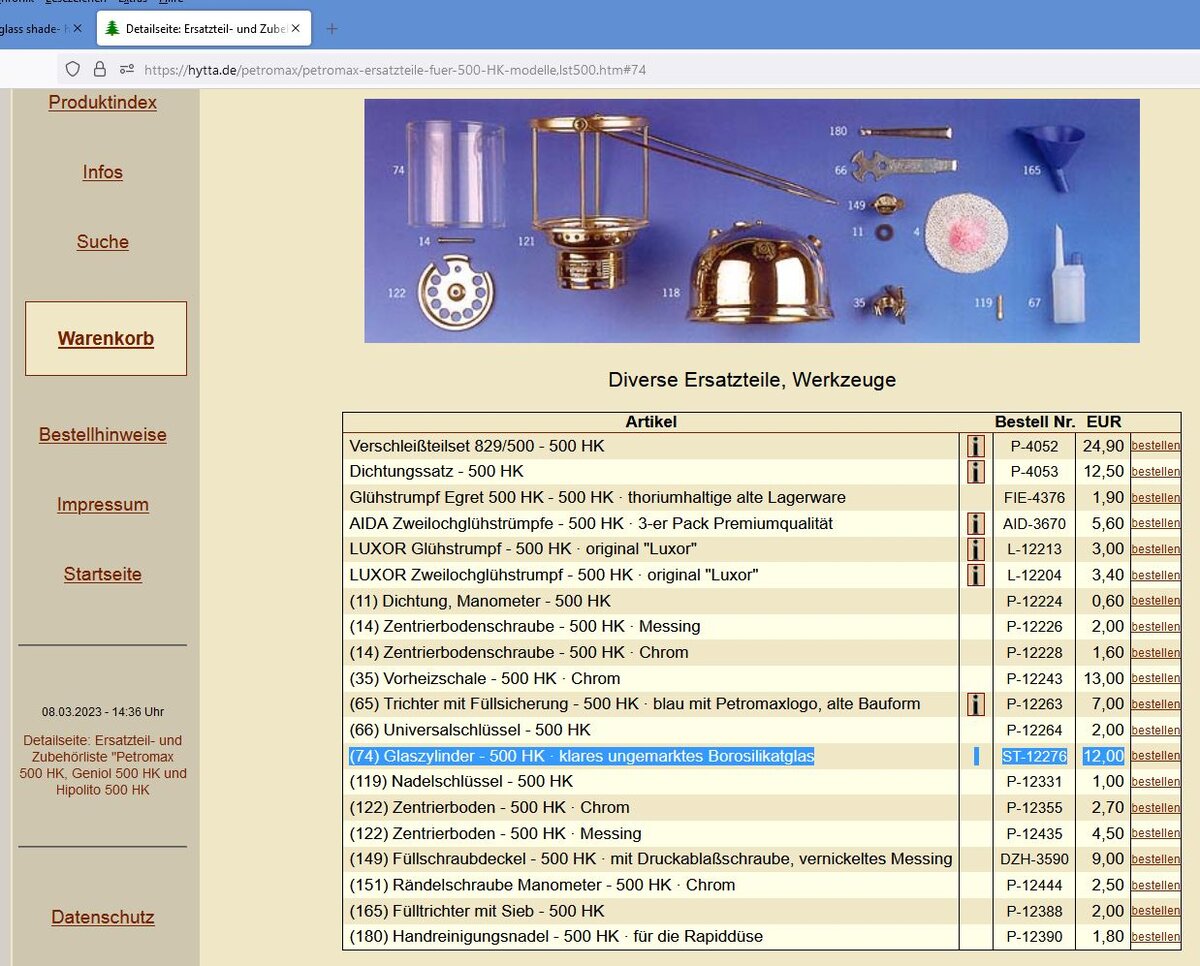Click the price 24,90 cell
This screenshot has height=966, width=1200.
click(1103, 446)
